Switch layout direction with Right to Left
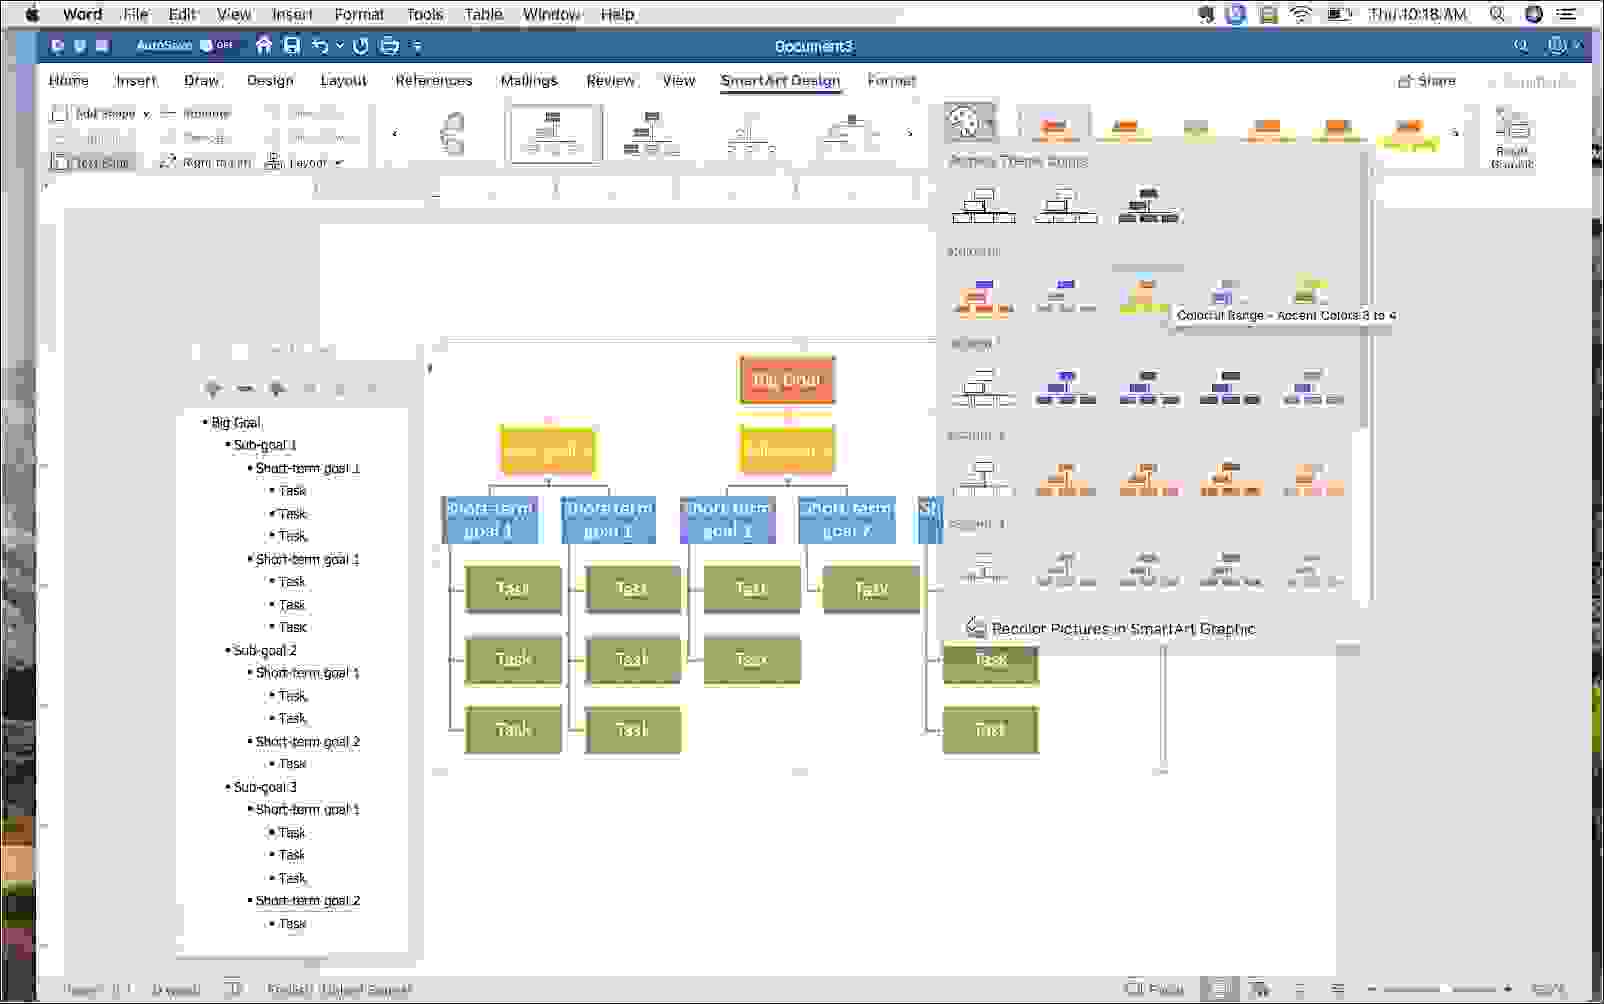The width and height of the screenshot is (1604, 1004). pos(205,162)
